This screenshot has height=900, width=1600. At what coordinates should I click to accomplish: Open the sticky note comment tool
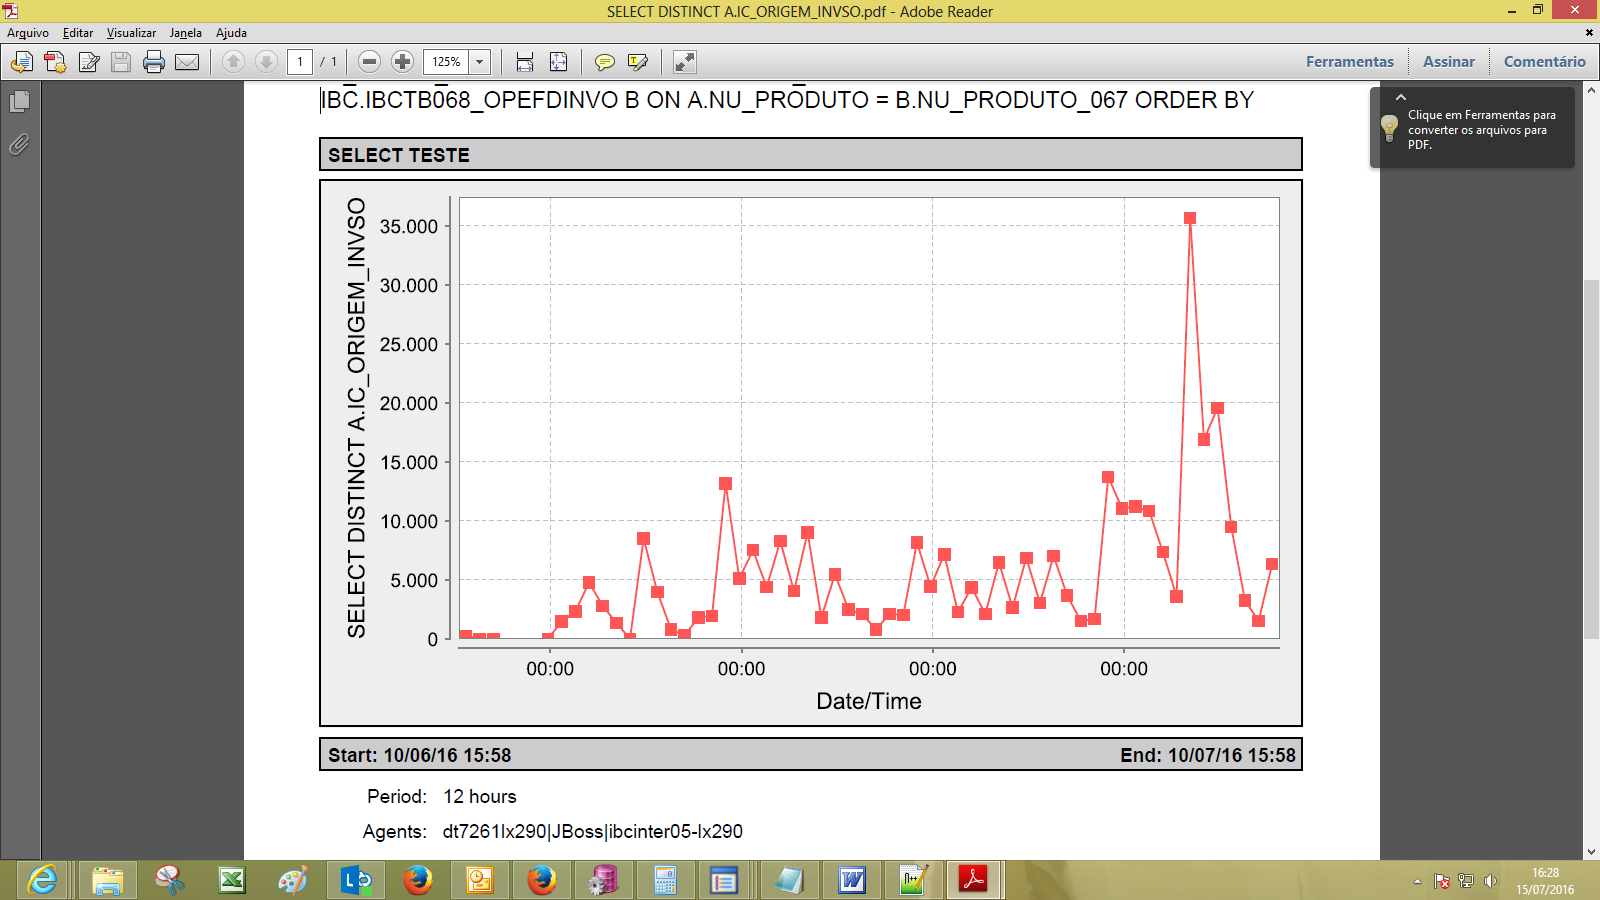pyautogui.click(x=604, y=62)
